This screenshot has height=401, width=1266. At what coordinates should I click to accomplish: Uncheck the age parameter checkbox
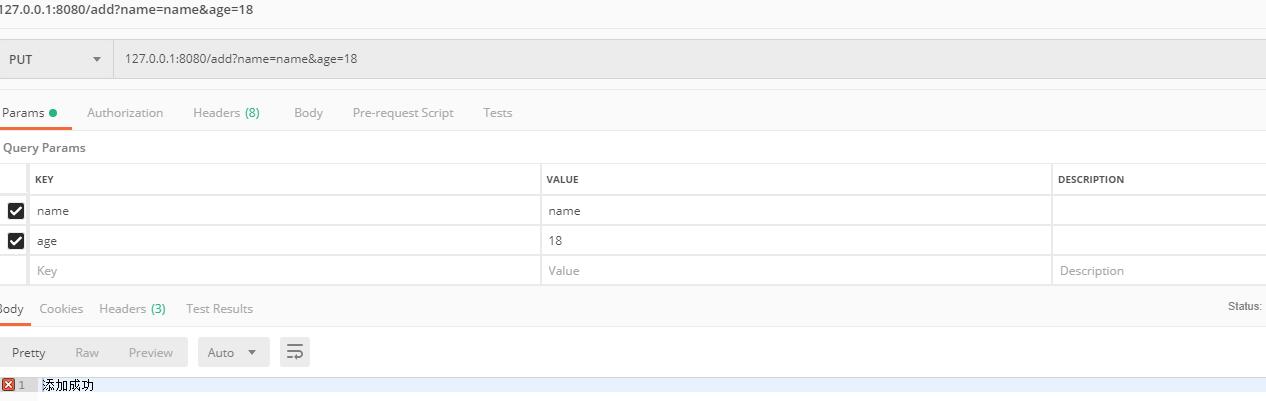(x=15, y=241)
